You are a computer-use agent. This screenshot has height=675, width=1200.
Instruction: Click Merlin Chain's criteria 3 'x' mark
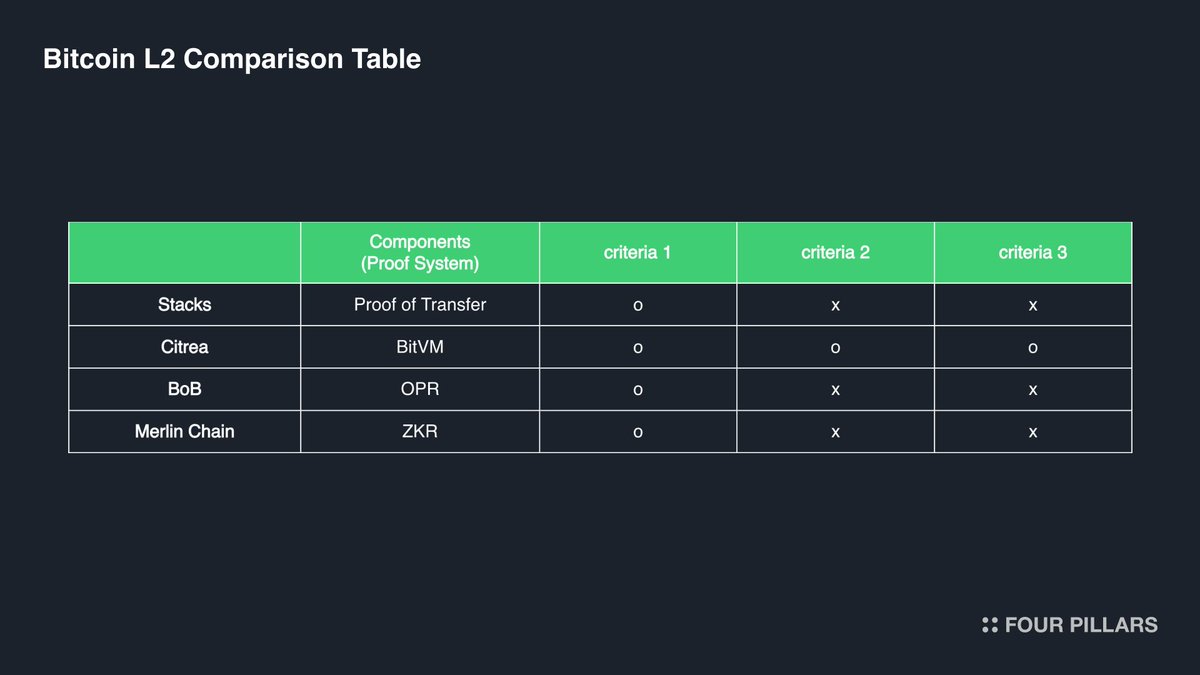[1033, 433]
